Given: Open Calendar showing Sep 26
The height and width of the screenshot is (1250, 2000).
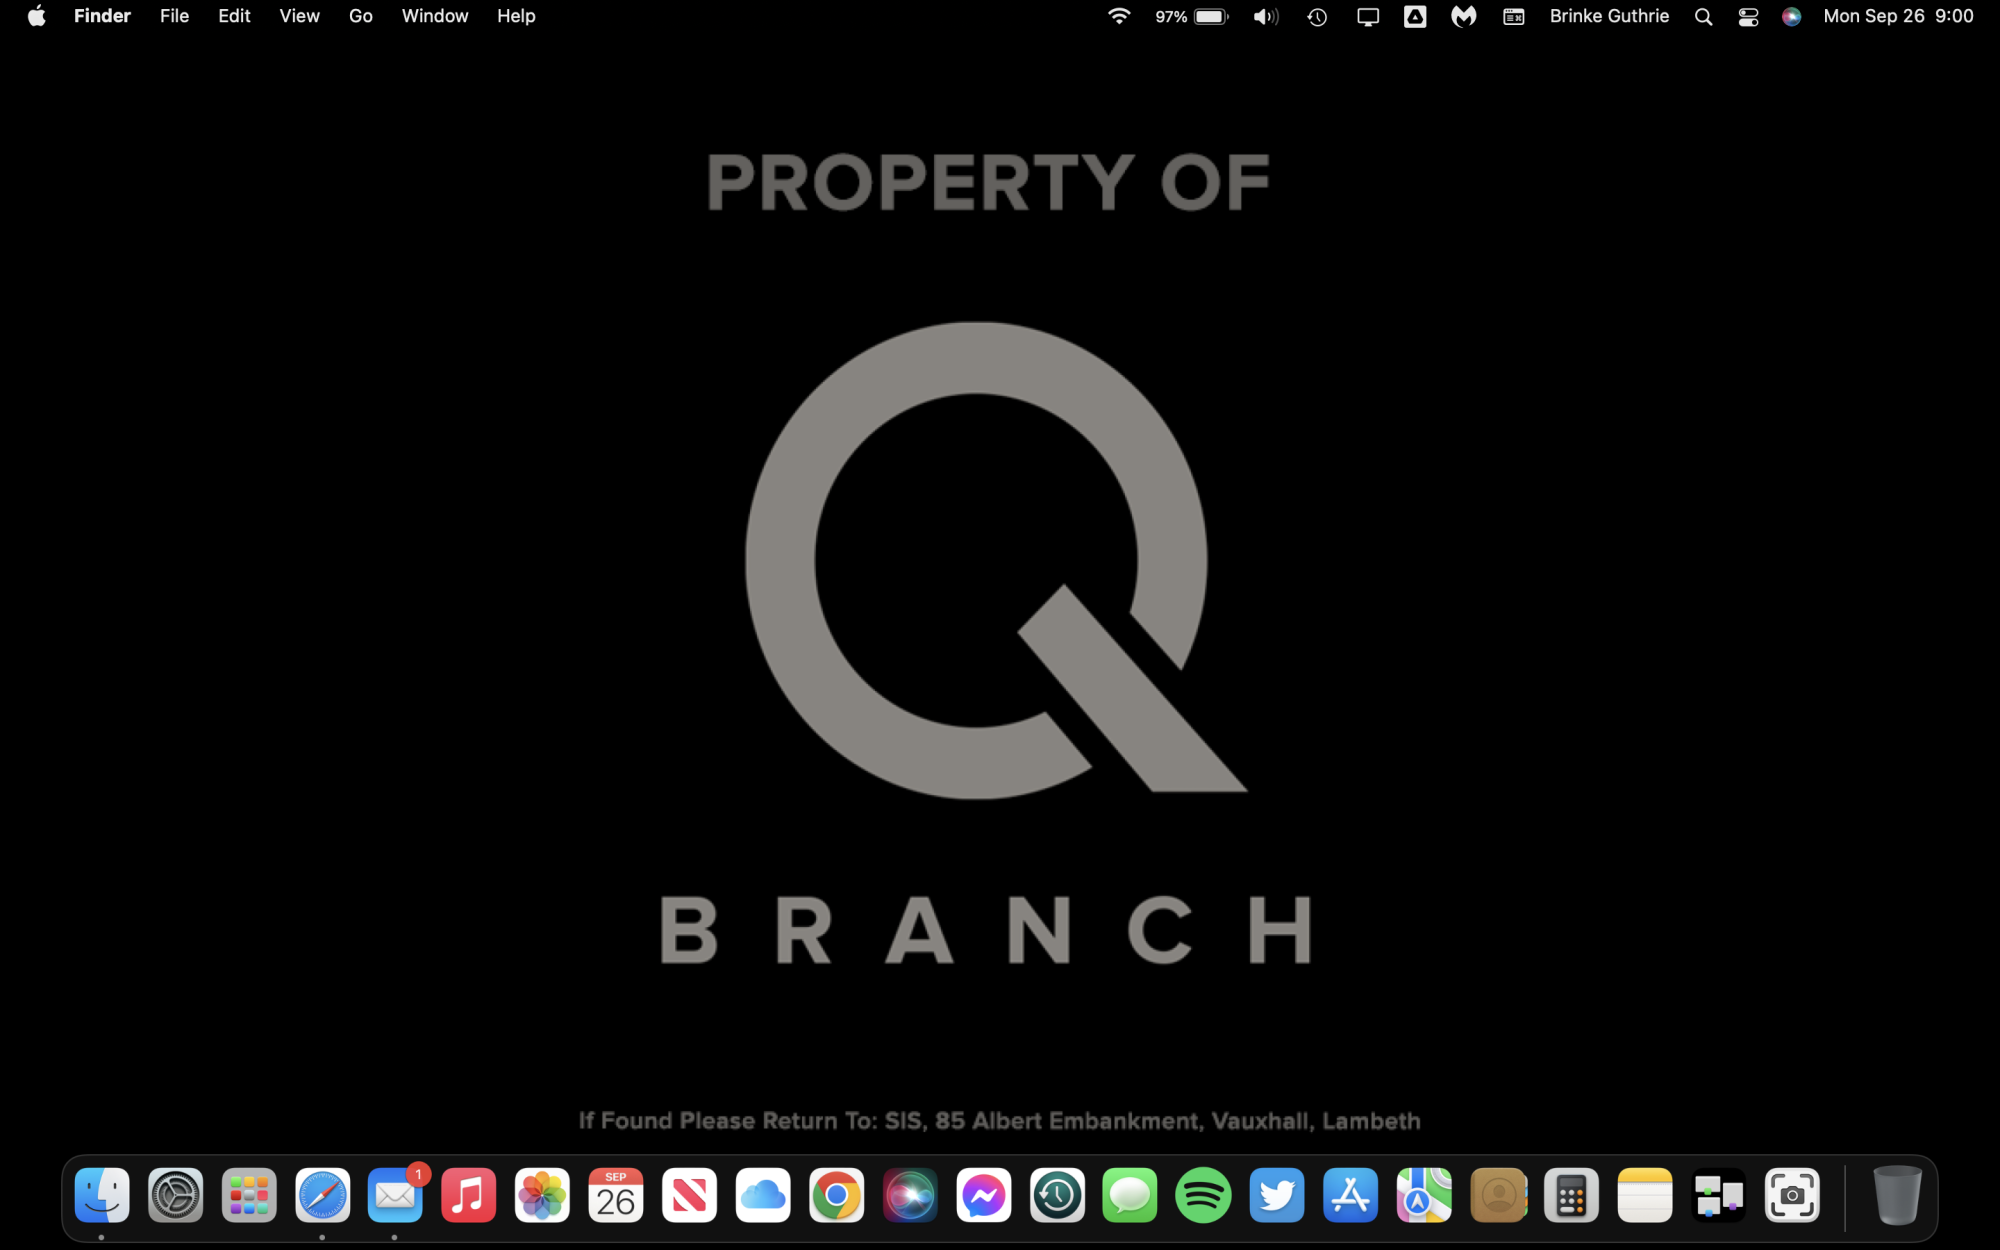Looking at the screenshot, I should (616, 1195).
